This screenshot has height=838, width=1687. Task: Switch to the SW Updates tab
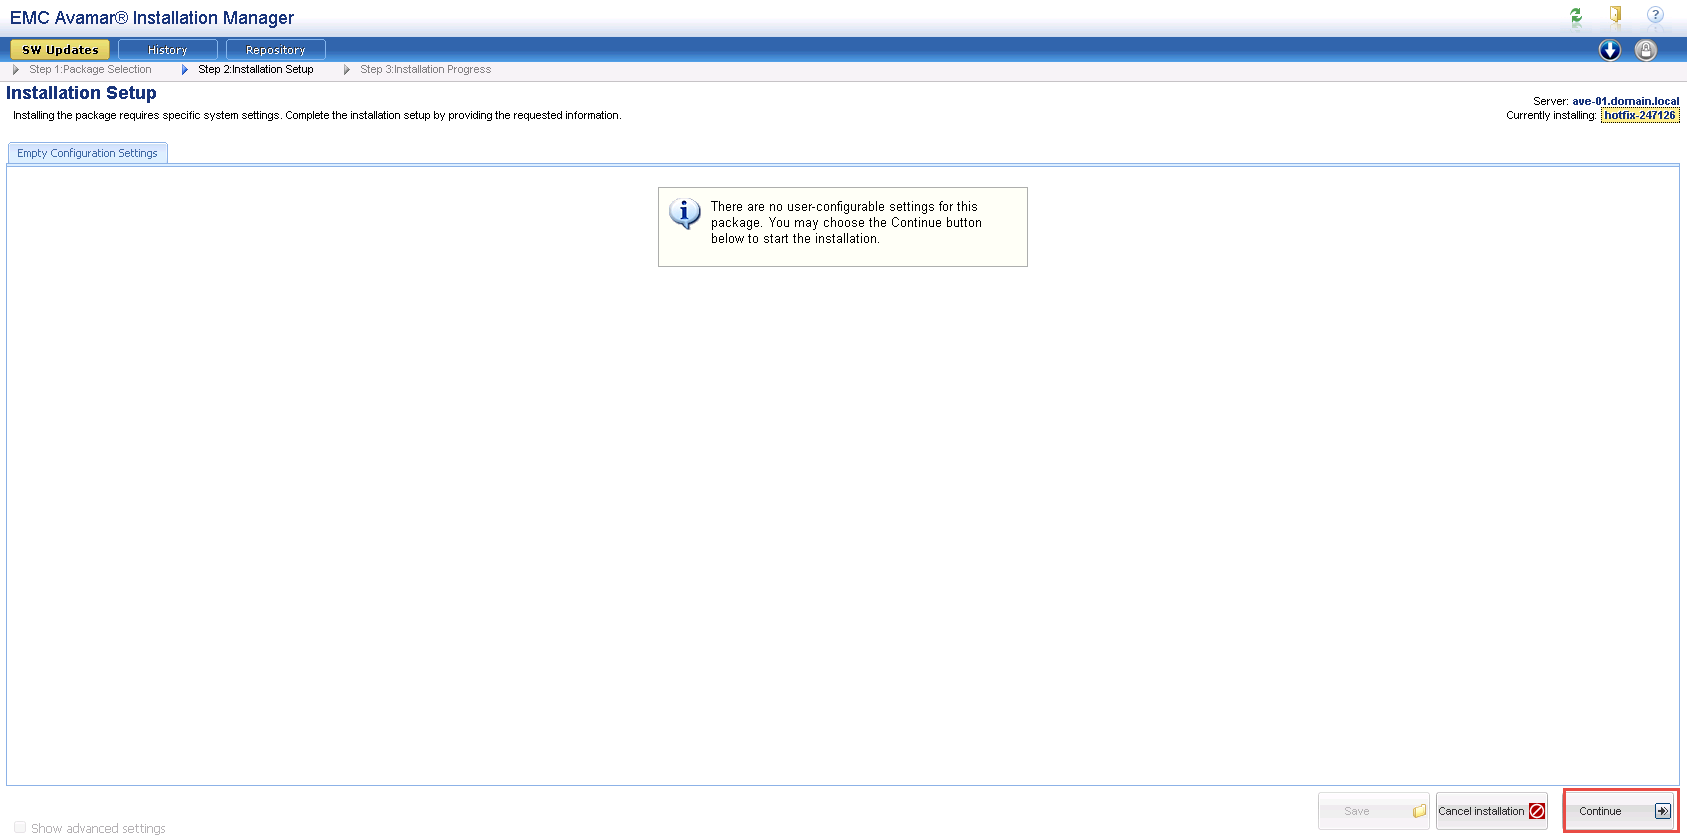60,50
